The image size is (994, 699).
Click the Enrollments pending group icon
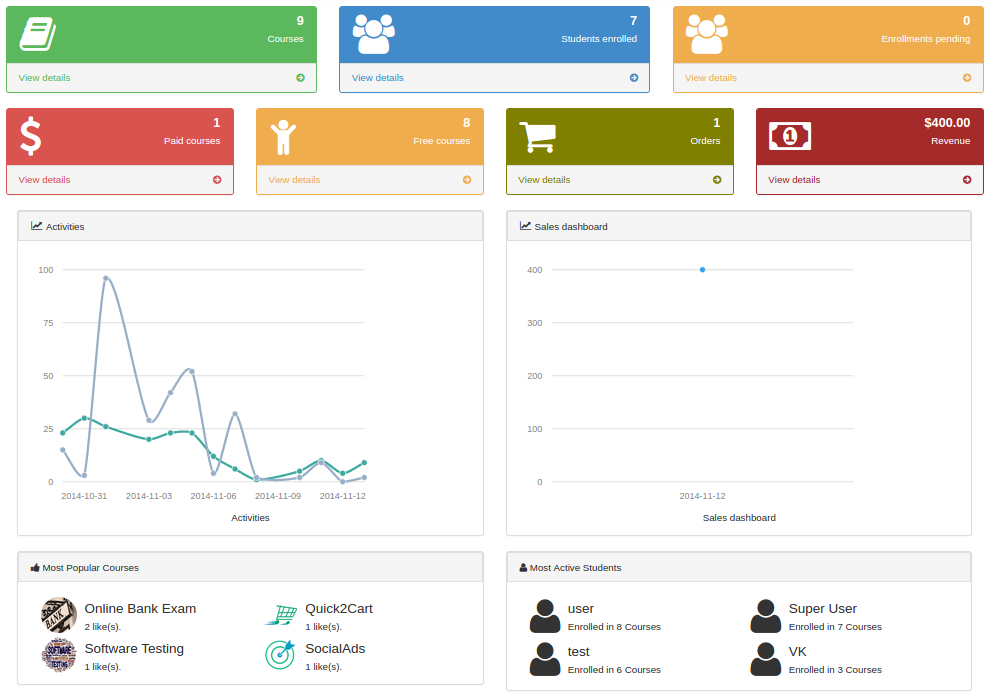pyautogui.click(x=706, y=34)
